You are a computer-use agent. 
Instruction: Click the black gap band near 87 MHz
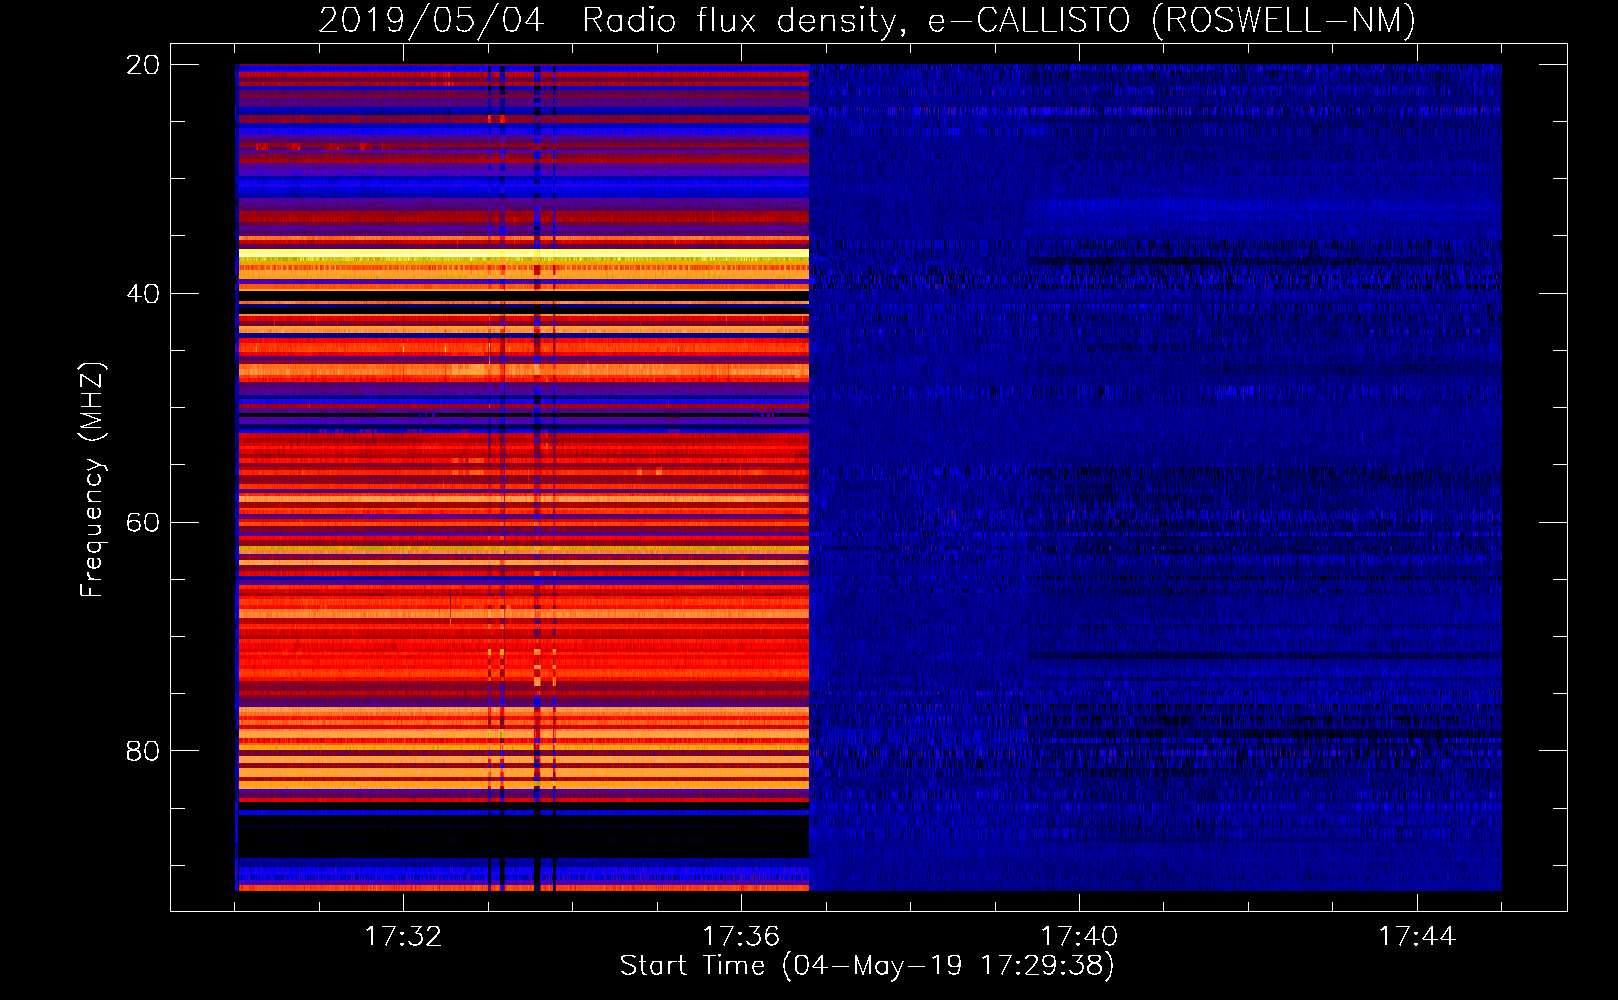tap(523, 837)
